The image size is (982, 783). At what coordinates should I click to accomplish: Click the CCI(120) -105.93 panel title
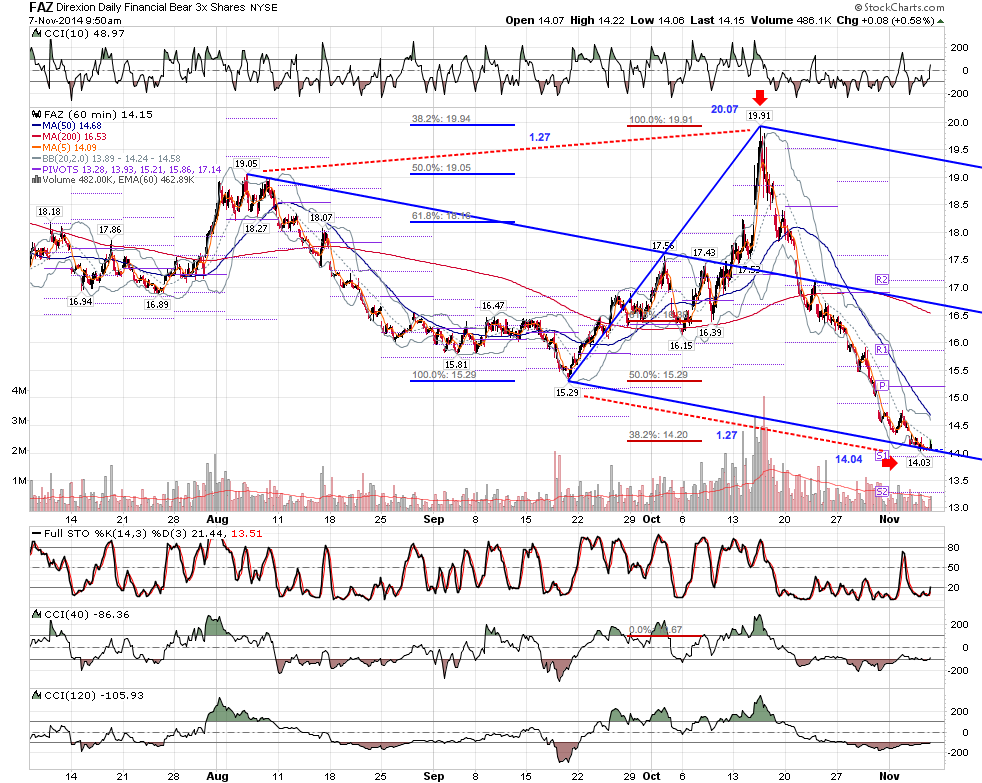point(94,695)
